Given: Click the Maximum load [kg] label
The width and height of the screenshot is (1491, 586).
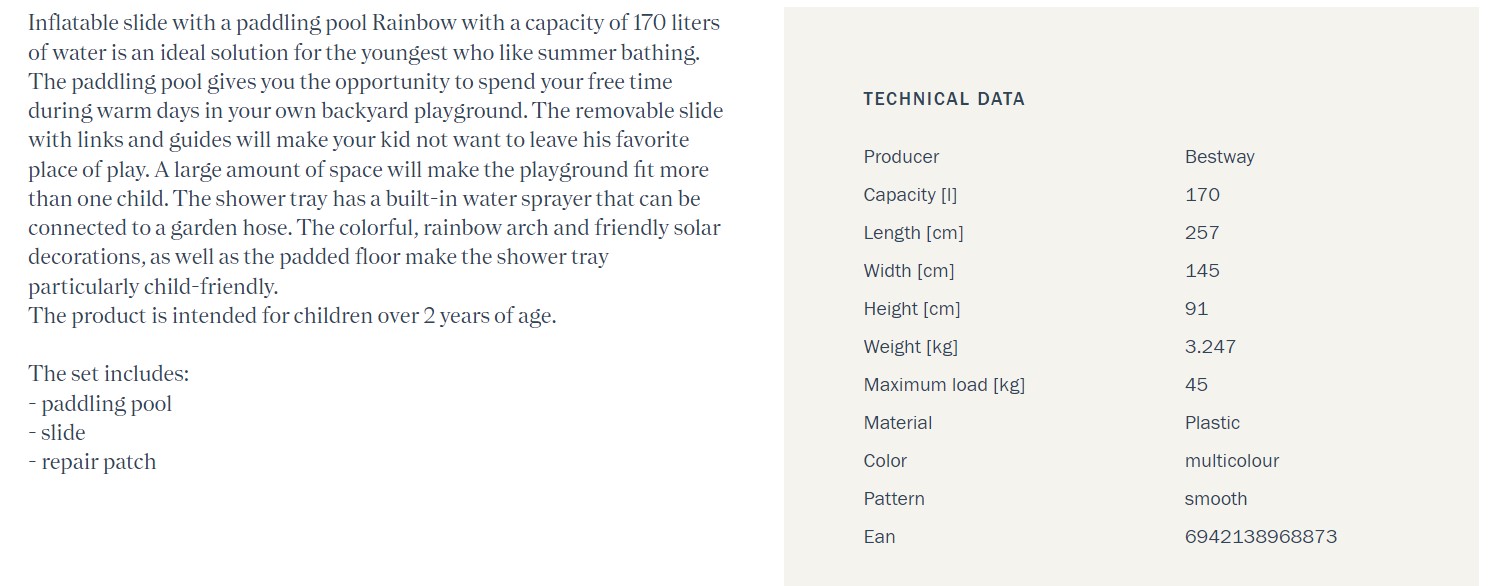Looking at the screenshot, I should tap(944, 385).
